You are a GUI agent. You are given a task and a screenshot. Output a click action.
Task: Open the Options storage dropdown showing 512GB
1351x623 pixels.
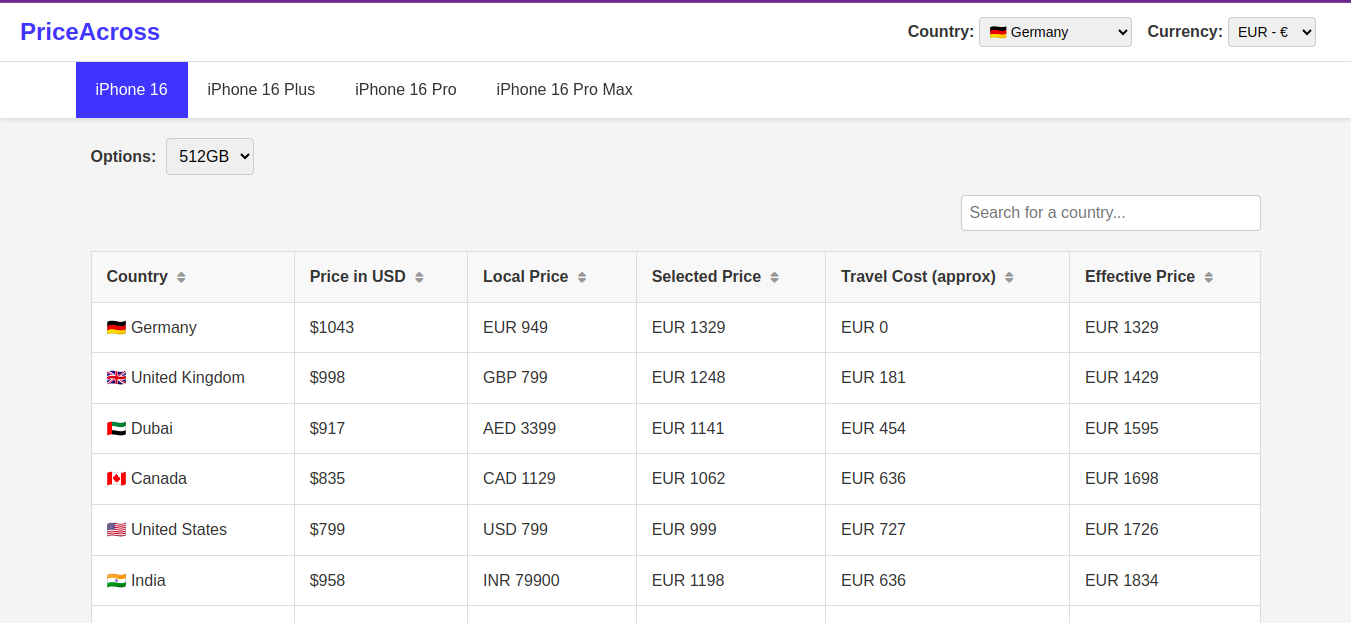tap(210, 157)
